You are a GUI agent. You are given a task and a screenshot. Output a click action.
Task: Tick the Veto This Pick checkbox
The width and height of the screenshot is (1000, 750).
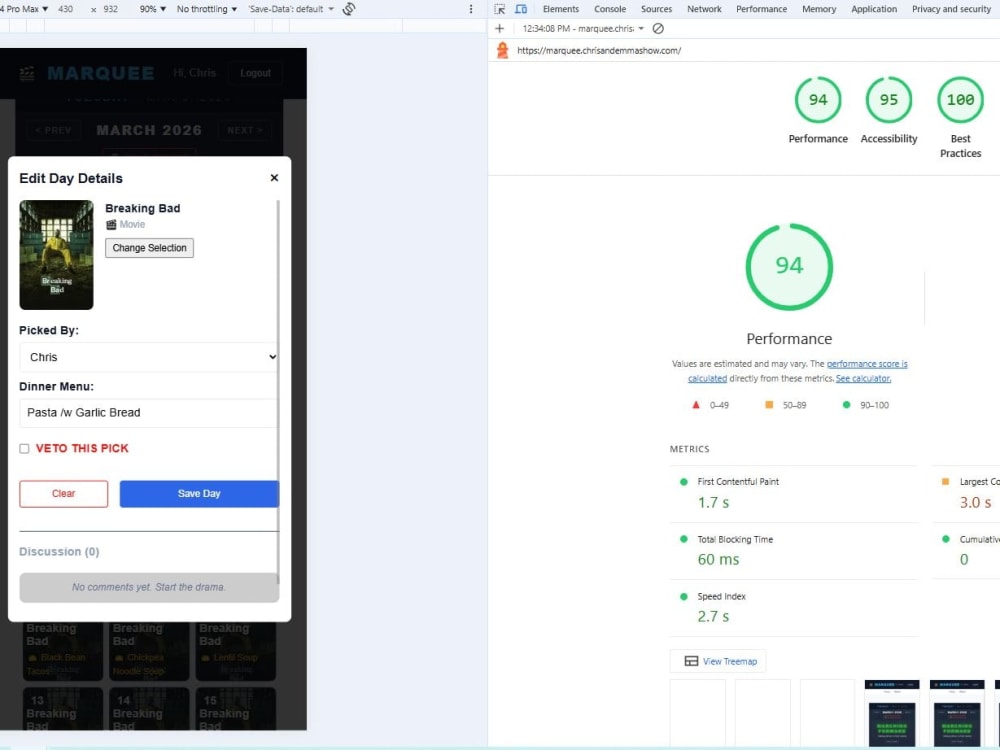(x=24, y=449)
